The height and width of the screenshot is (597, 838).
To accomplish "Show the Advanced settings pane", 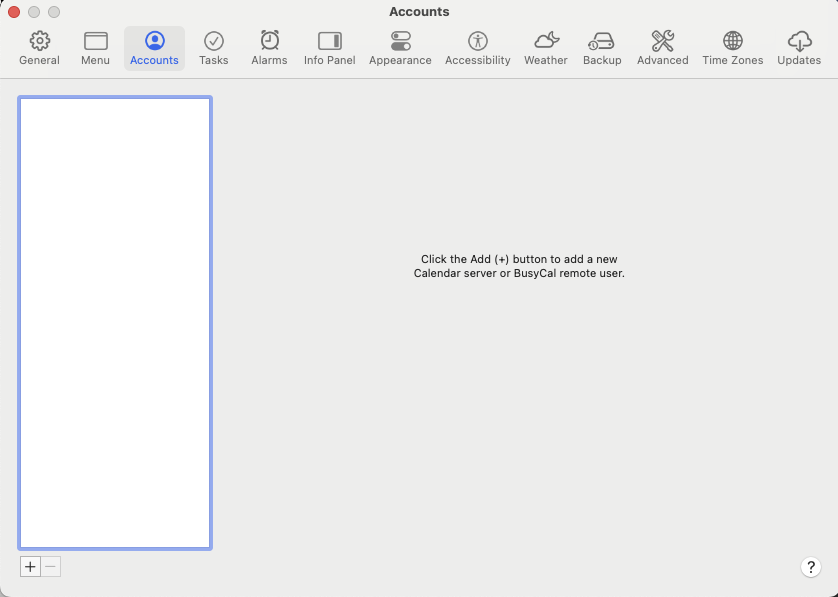I will (x=662, y=48).
